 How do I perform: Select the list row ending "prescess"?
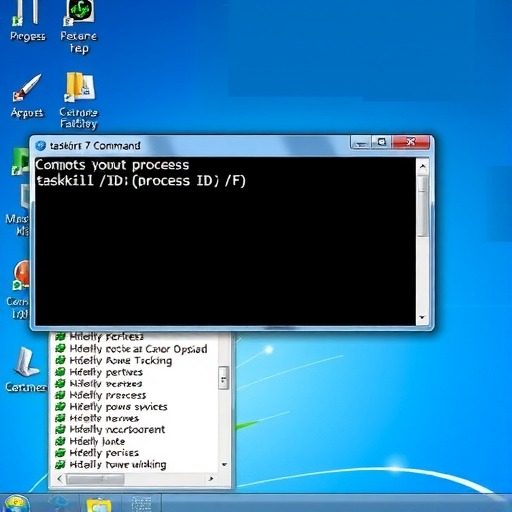(x=100, y=395)
